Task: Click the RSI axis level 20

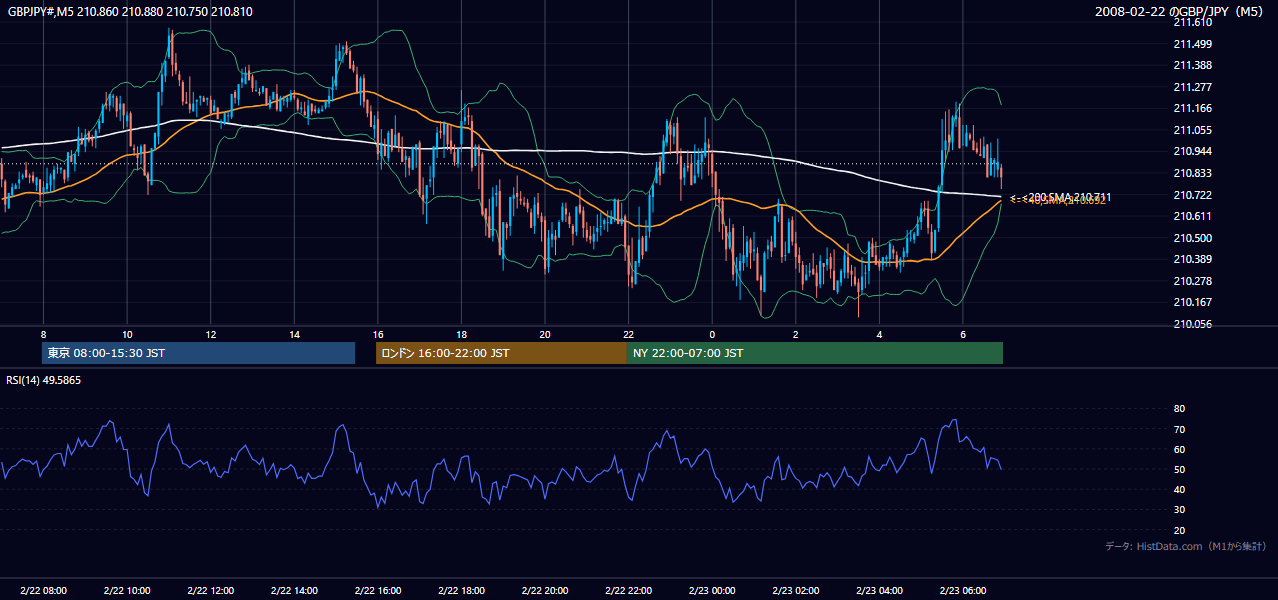Action: click(1180, 530)
